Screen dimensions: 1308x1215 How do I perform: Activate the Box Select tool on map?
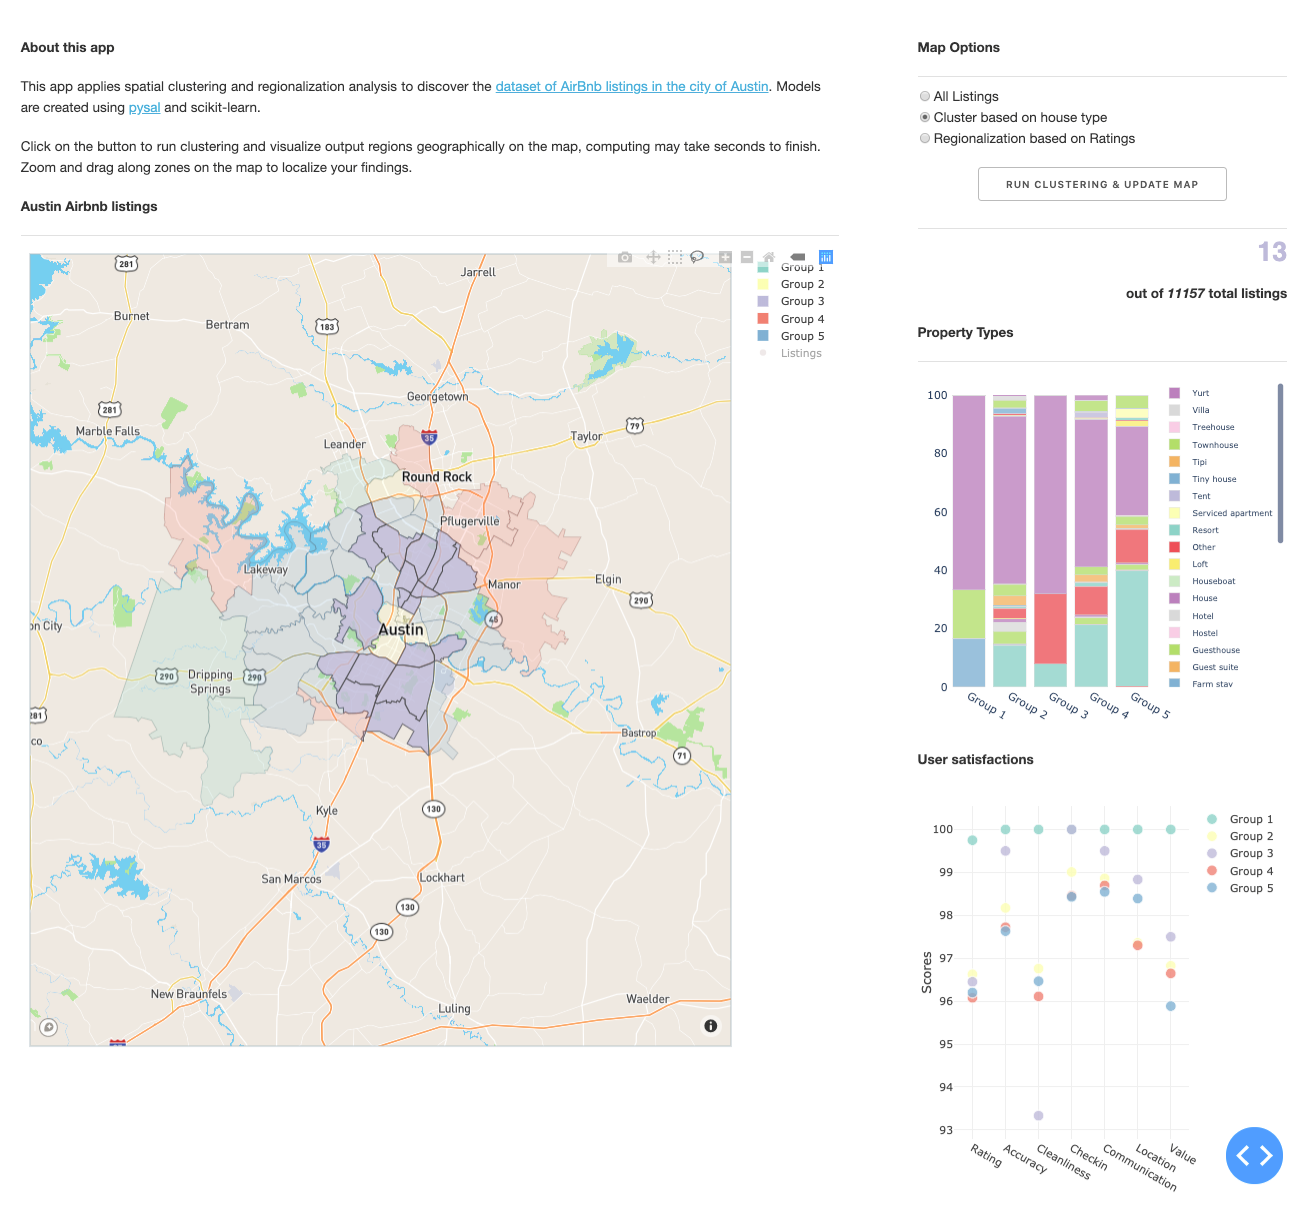pos(675,257)
